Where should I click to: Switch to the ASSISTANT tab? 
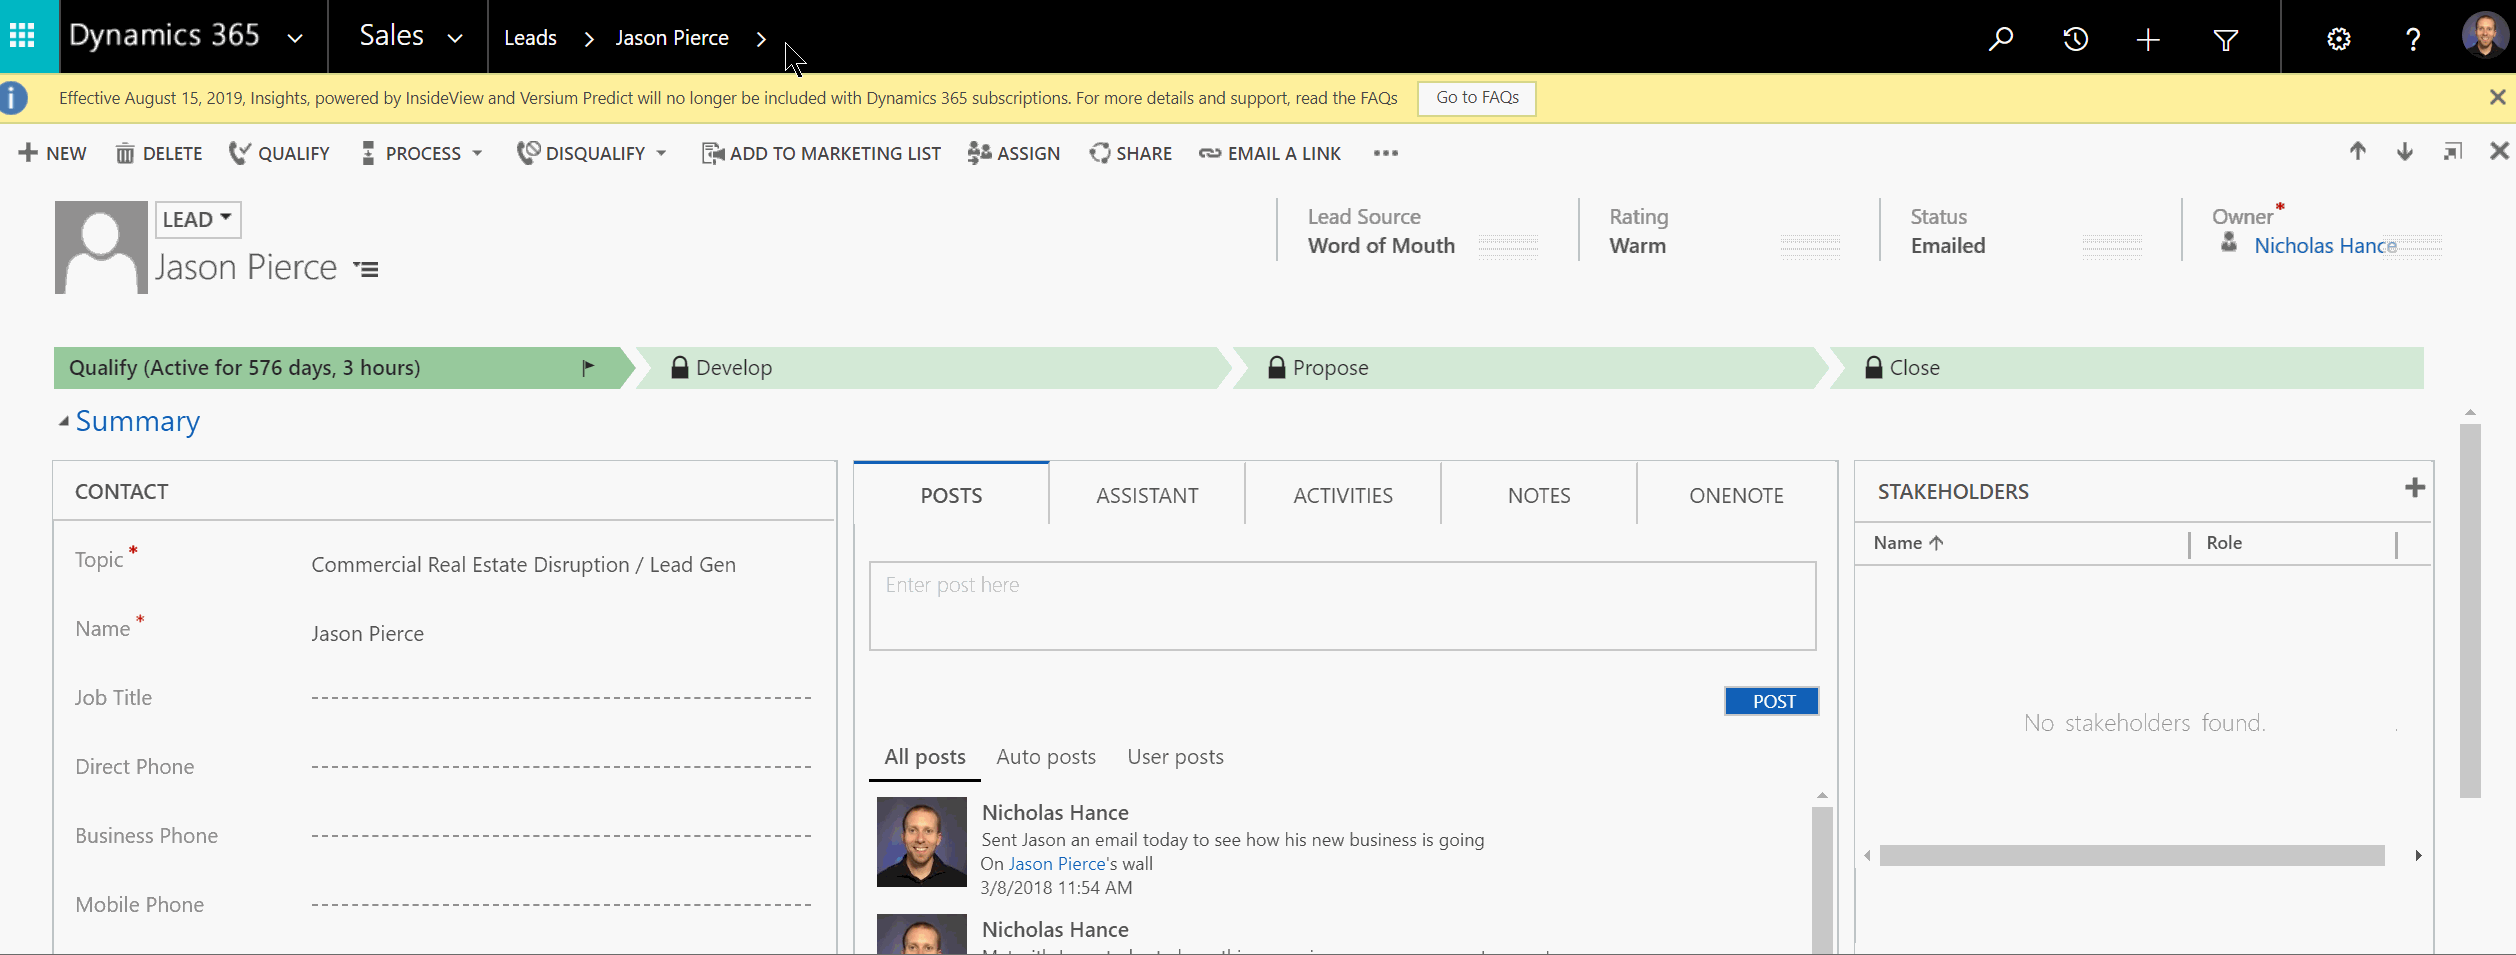pyautogui.click(x=1147, y=495)
